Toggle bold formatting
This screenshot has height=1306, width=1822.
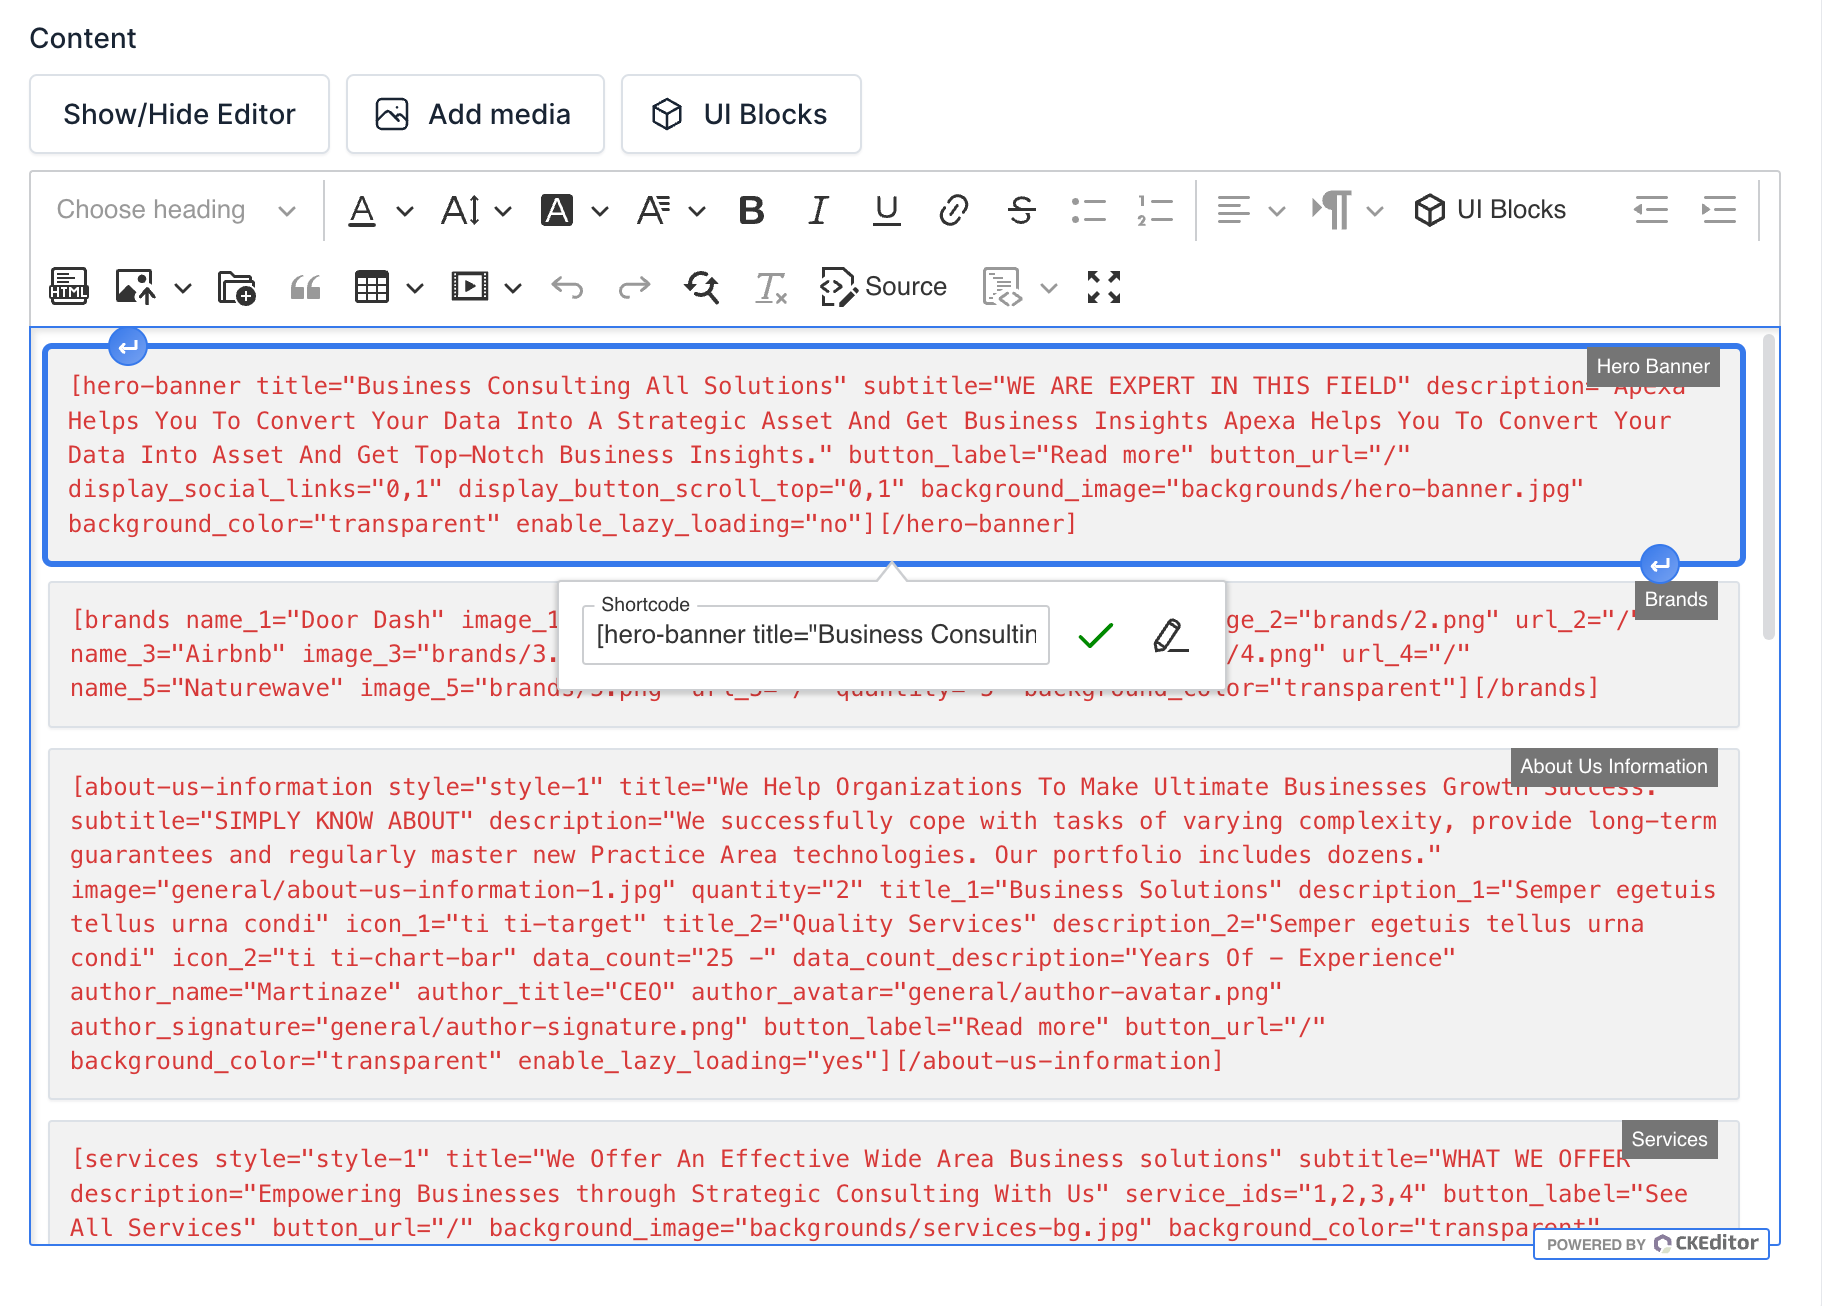click(x=751, y=210)
